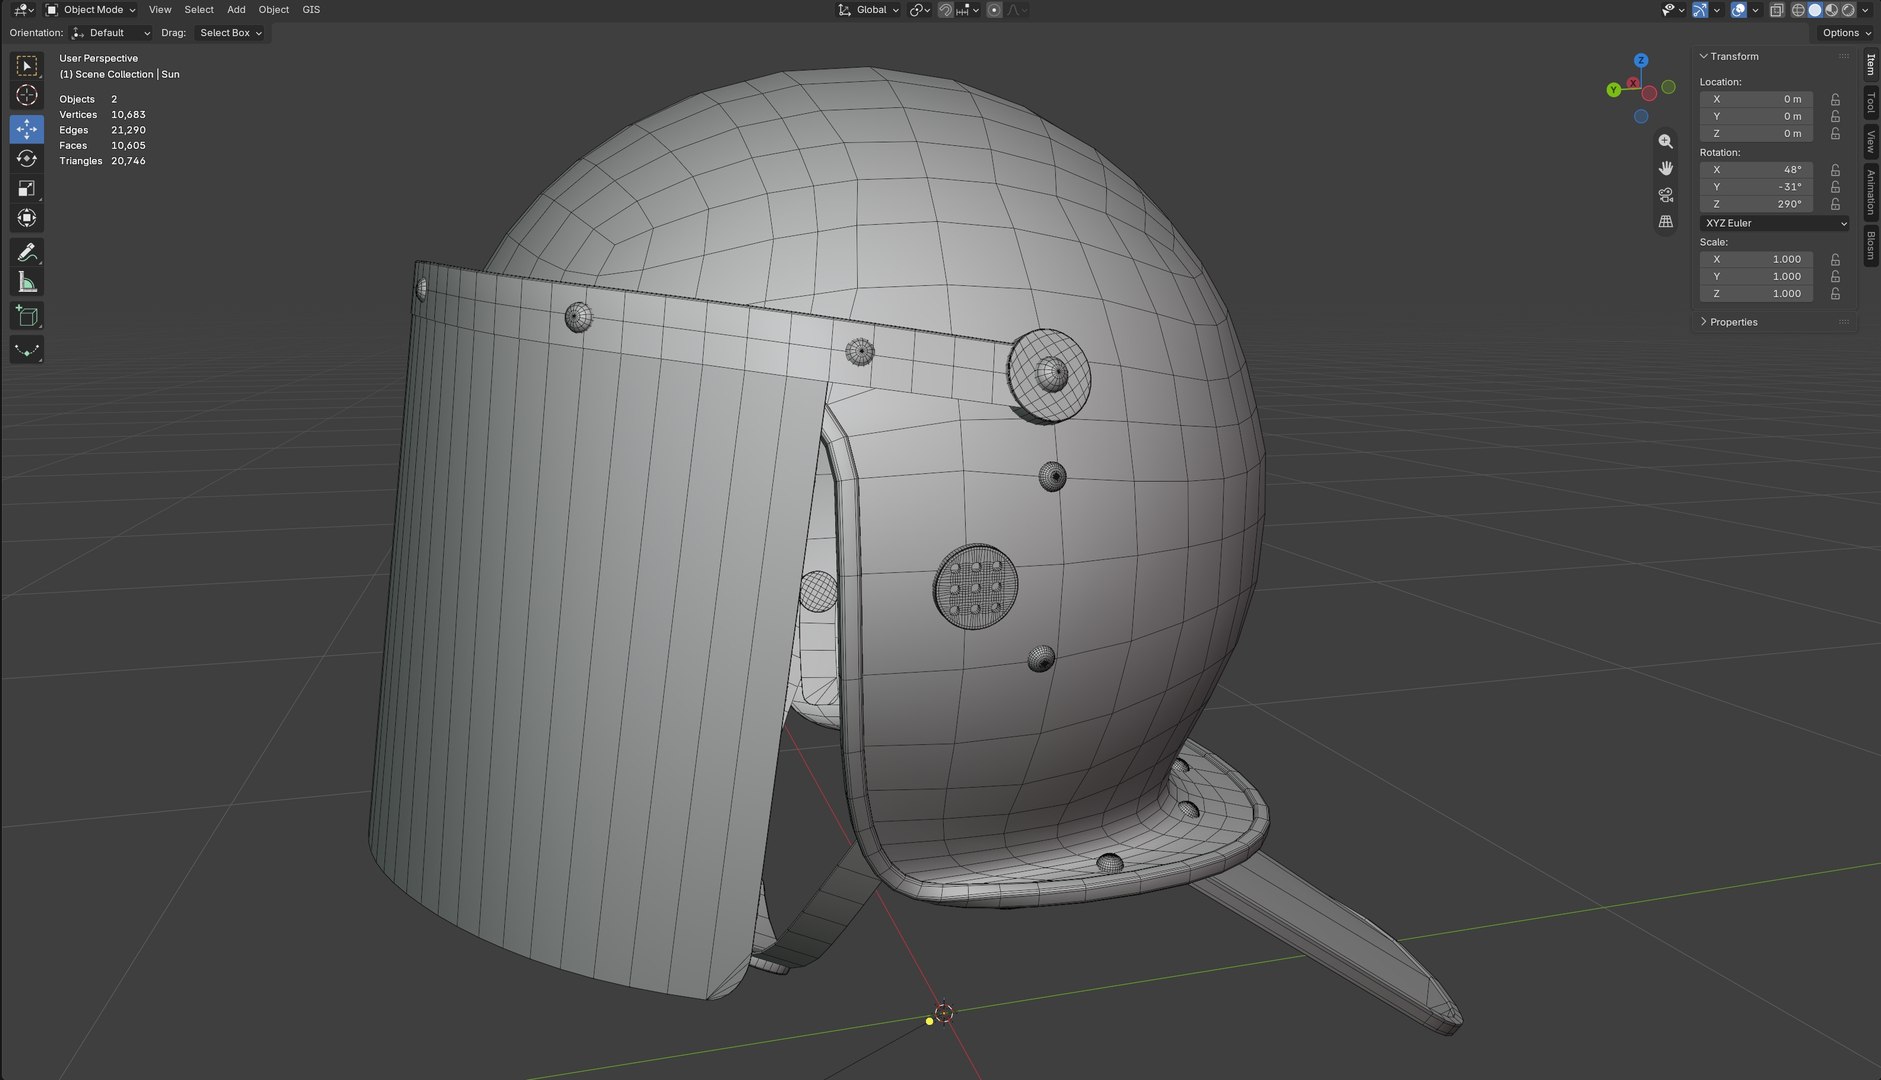Open the GIS menu

(311, 10)
